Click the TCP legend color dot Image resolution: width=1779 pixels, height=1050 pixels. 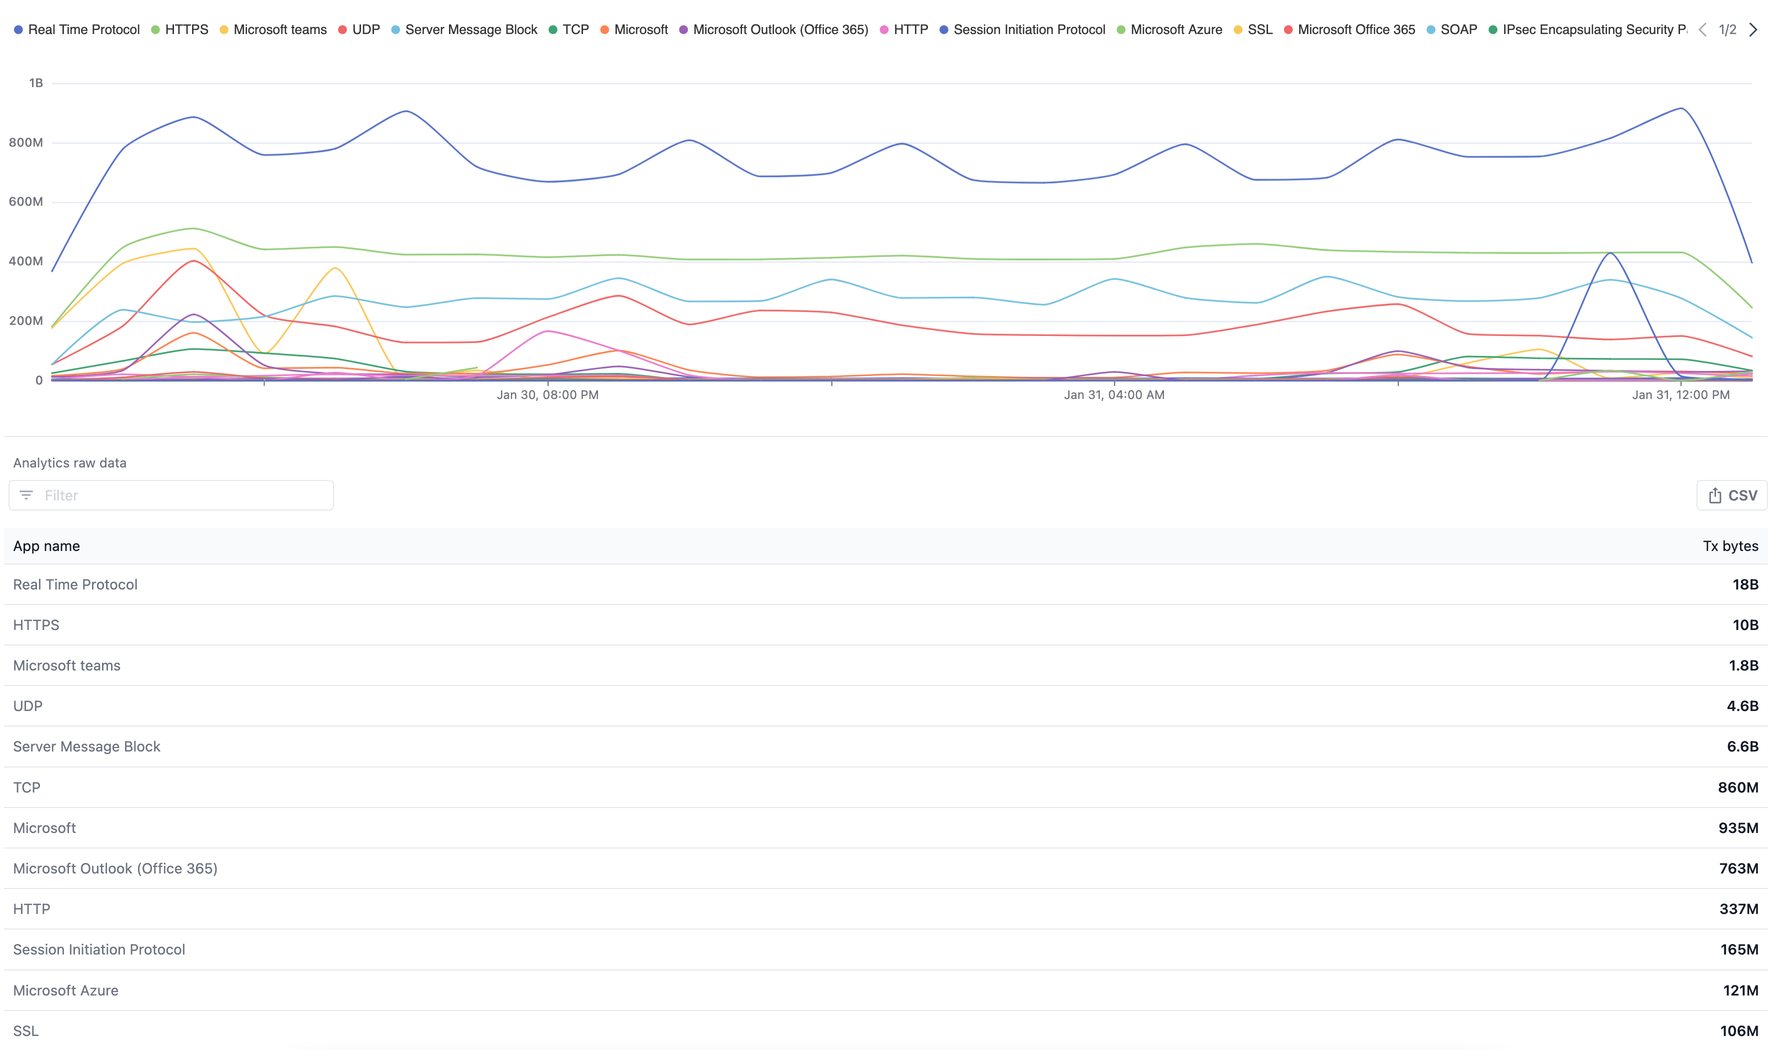pos(553,30)
